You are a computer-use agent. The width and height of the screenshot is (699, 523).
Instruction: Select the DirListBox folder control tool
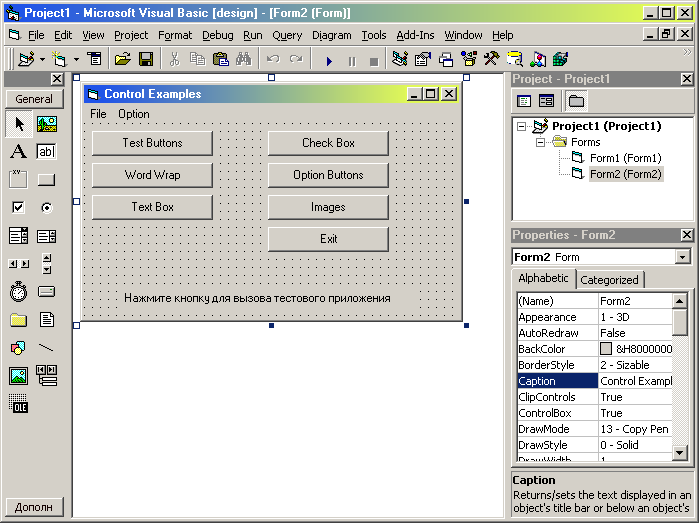click(x=19, y=319)
